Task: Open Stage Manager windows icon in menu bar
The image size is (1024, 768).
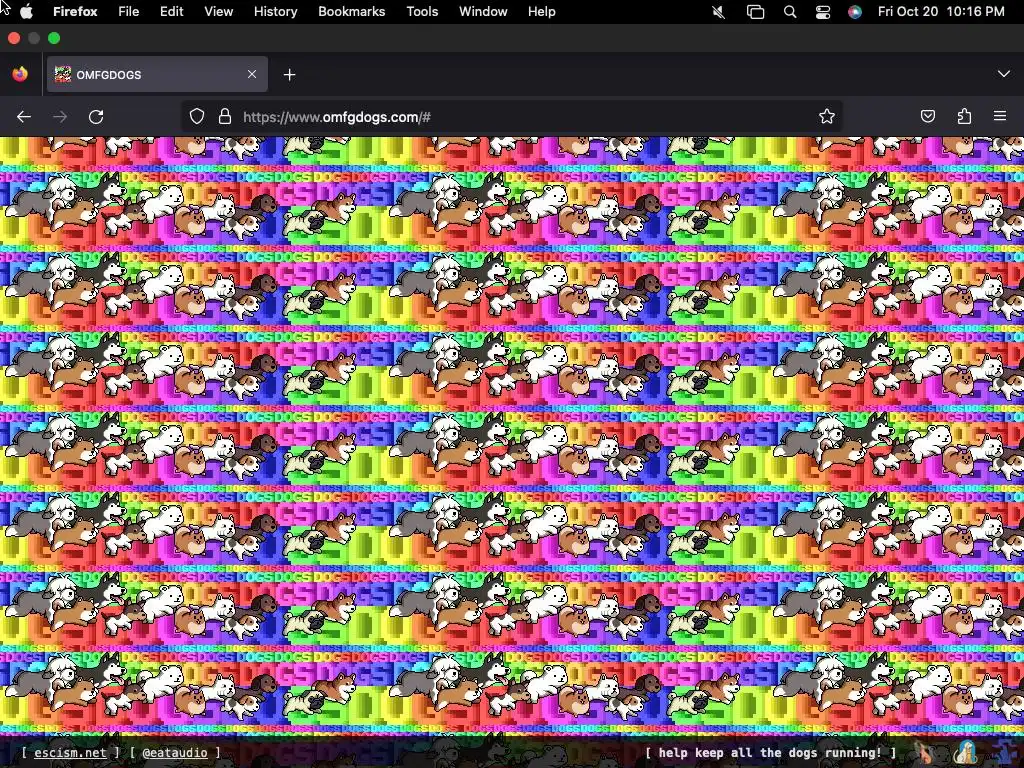Action: [755, 12]
